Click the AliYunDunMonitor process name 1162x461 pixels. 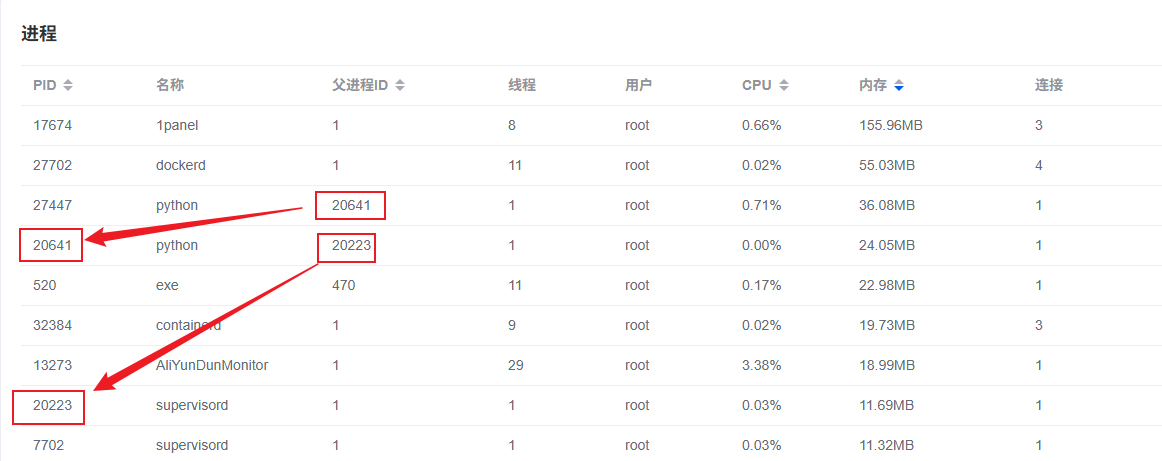coord(212,366)
